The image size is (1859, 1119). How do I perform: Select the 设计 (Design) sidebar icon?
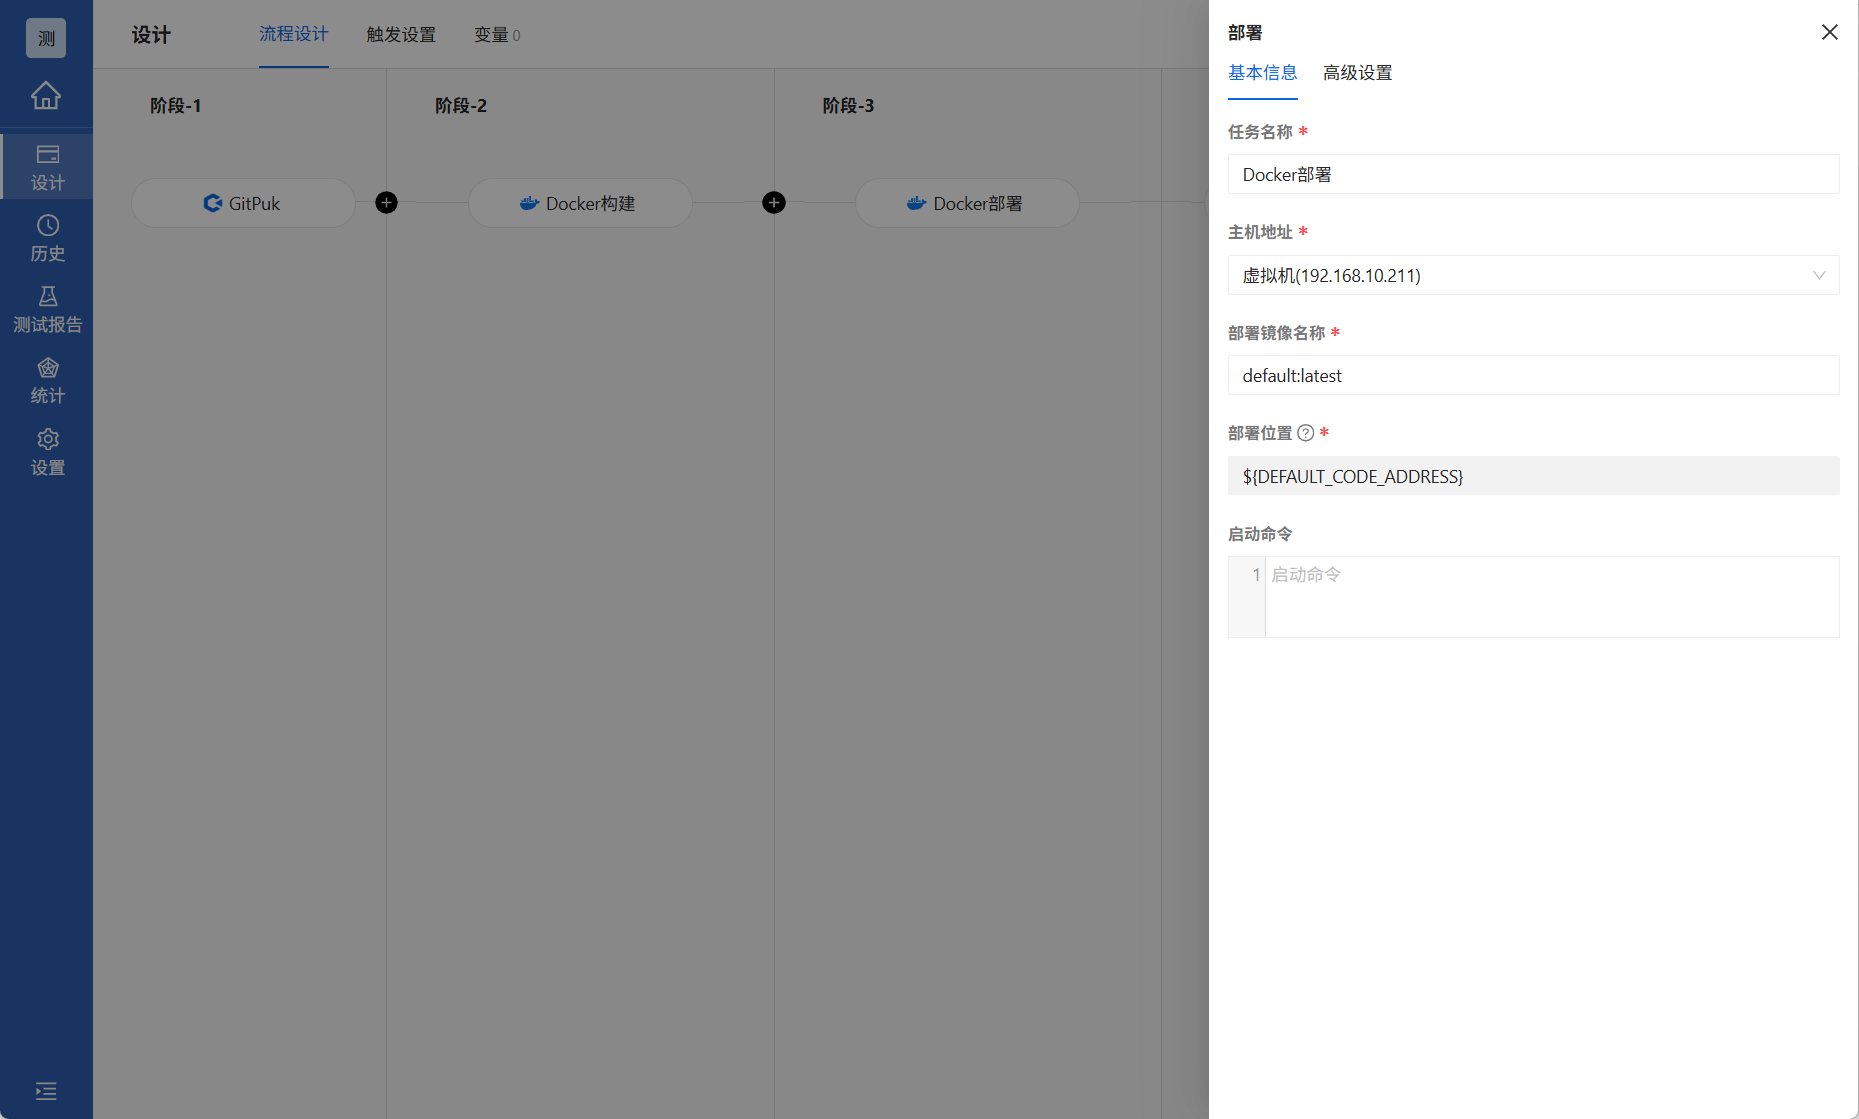[x=46, y=165]
